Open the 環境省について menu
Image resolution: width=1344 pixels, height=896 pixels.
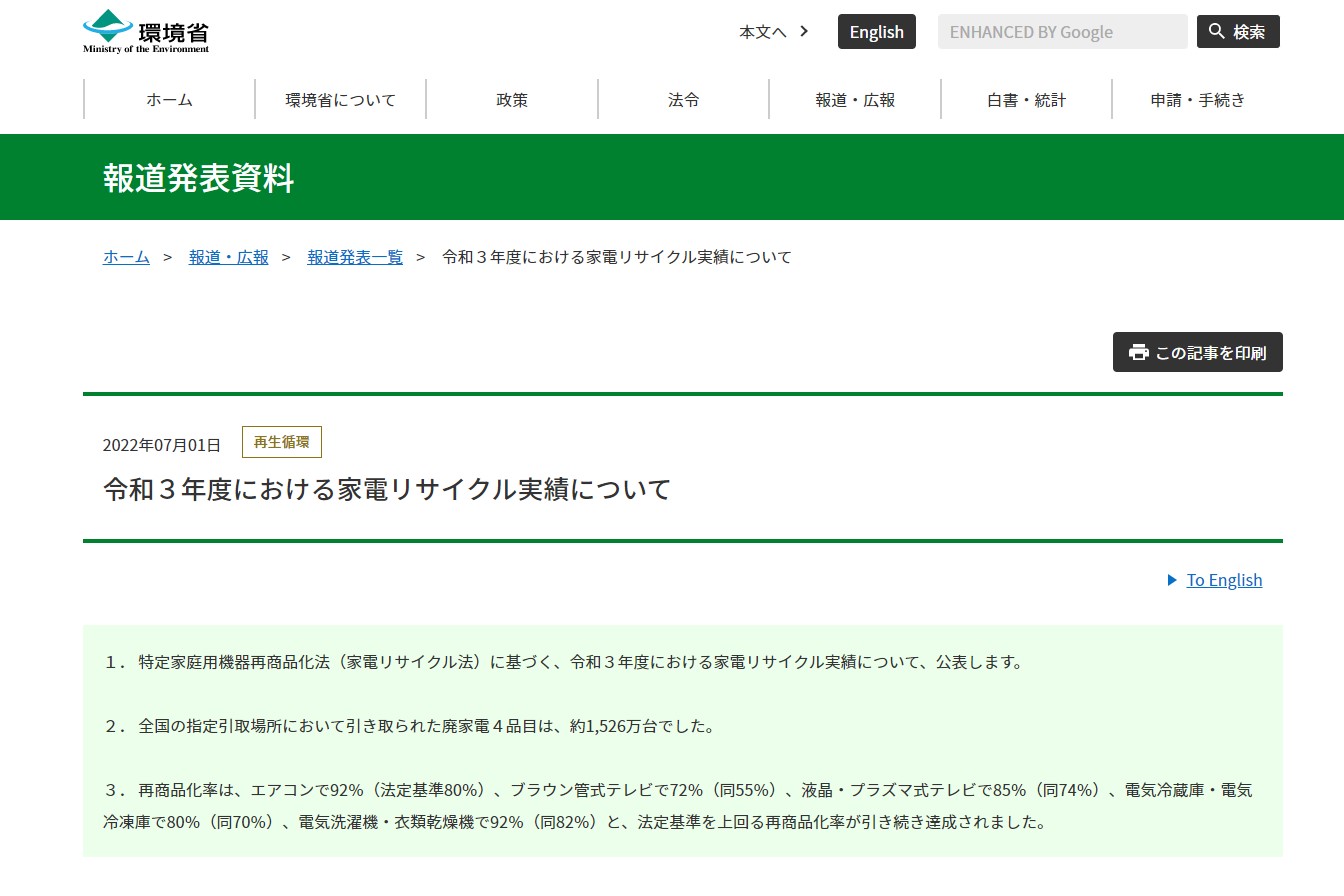(x=340, y=100)
